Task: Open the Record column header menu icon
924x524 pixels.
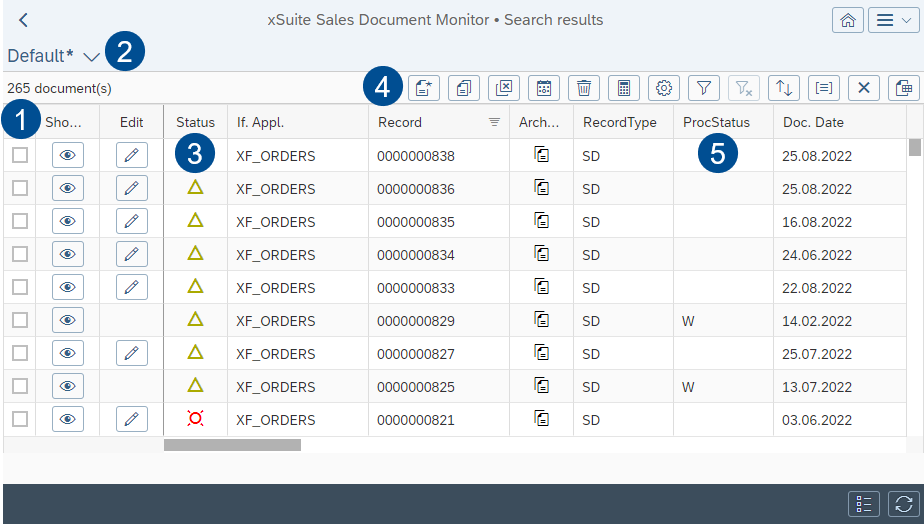Action: point(494,122)
